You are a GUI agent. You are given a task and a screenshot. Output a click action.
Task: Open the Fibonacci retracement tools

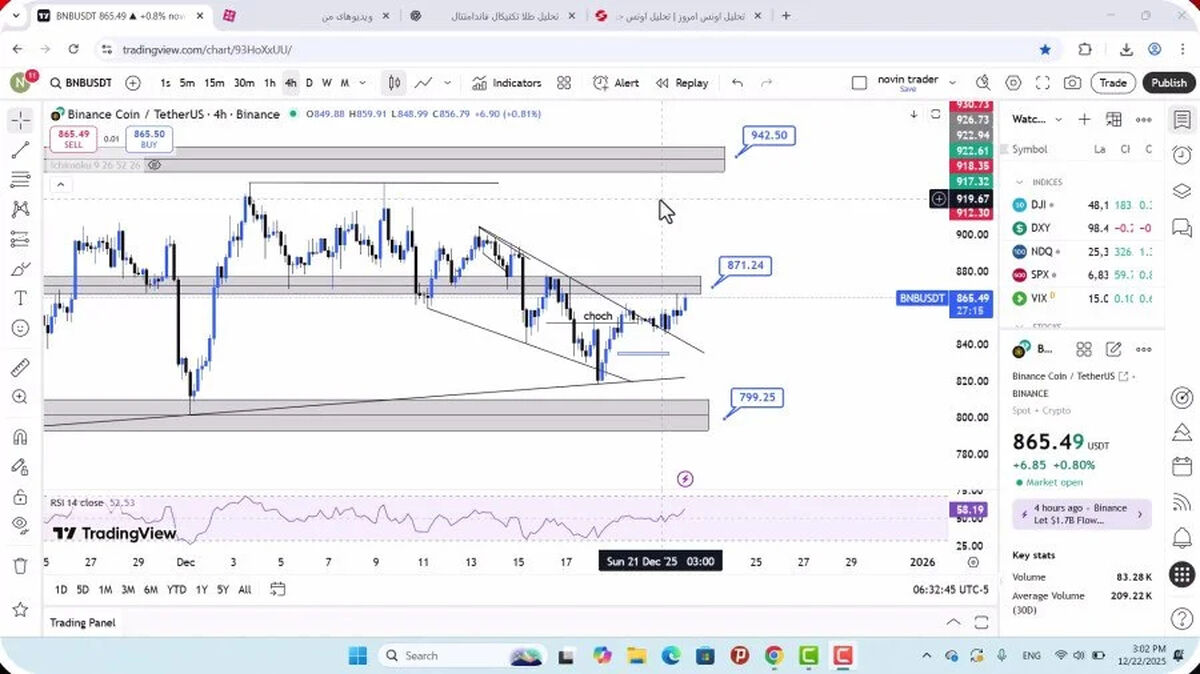tap(20, 180)
